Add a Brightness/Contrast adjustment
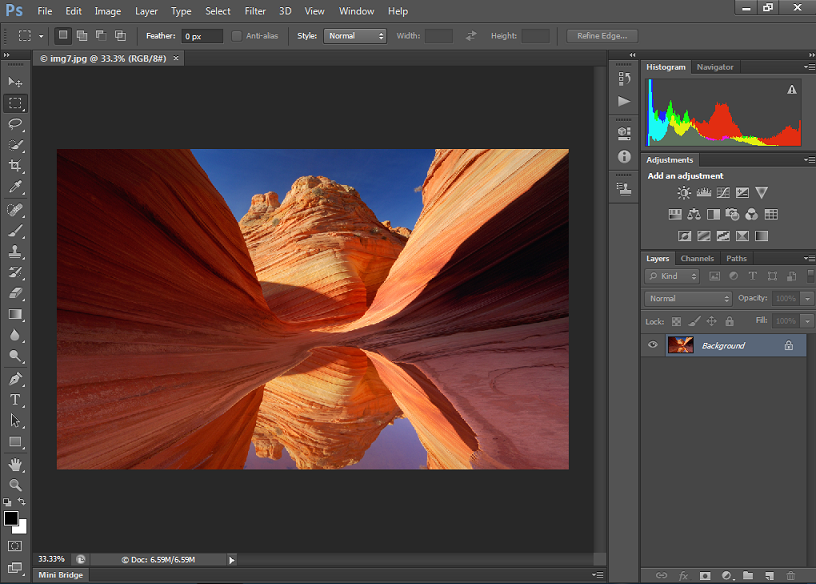The height and width of the screenshot is (584, 816). [x=684, y=192]
